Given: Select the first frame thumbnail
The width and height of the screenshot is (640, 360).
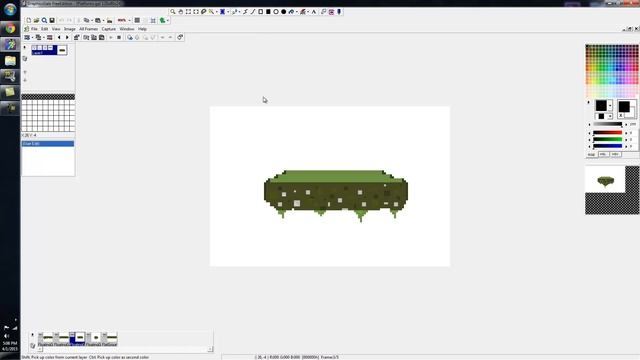Looking at the screenshot, I should point(46,338).
